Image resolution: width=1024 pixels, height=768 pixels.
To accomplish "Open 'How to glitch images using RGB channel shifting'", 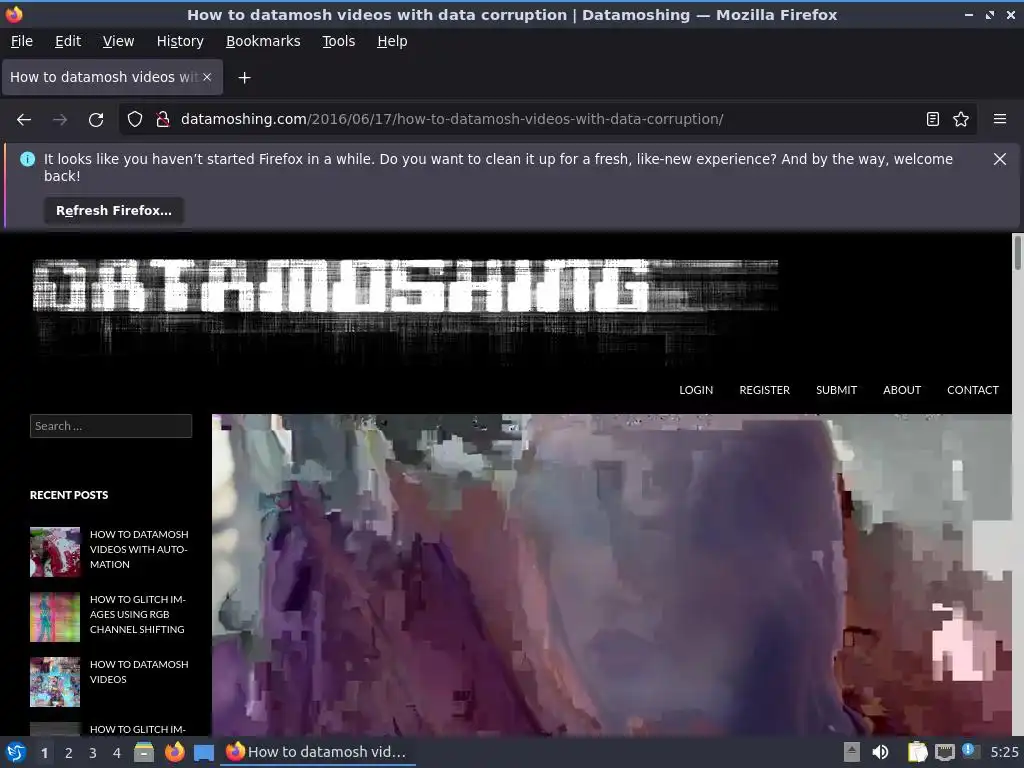I will [138, 615].
